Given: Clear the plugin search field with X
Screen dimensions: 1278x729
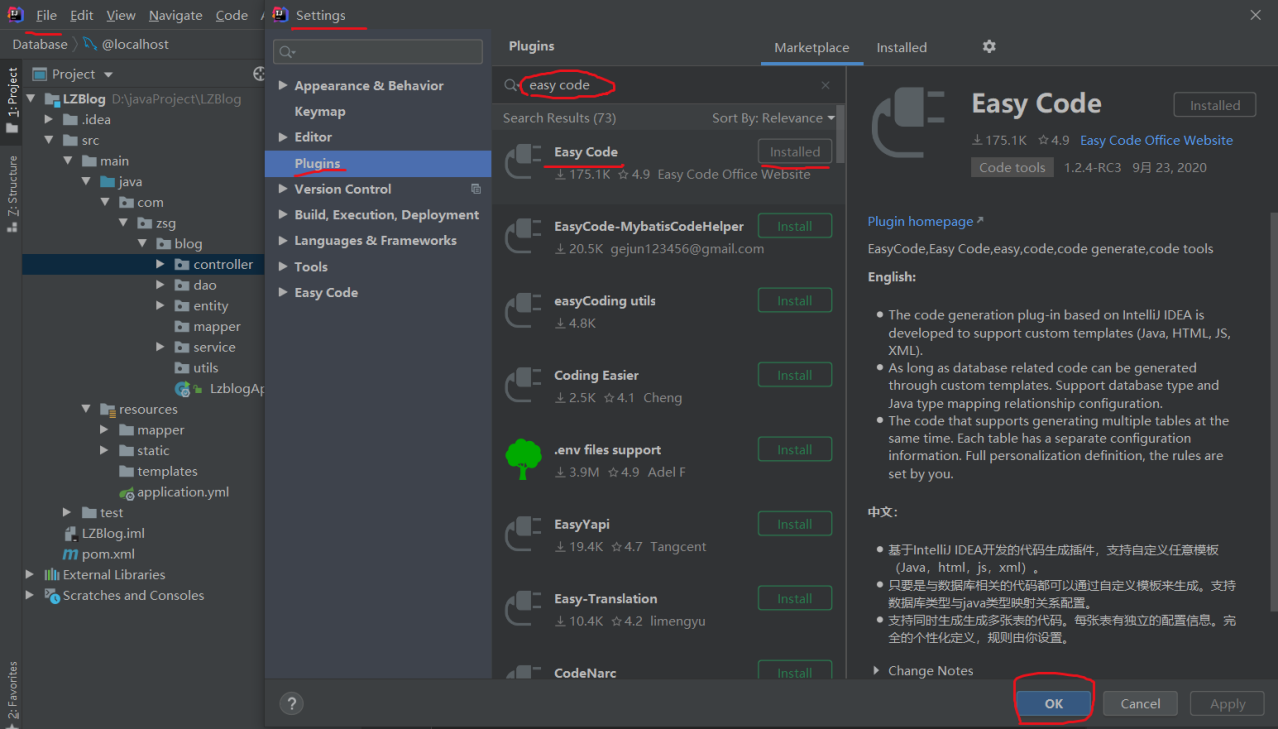Looking at the screenshot, I should tap(826, 86).
